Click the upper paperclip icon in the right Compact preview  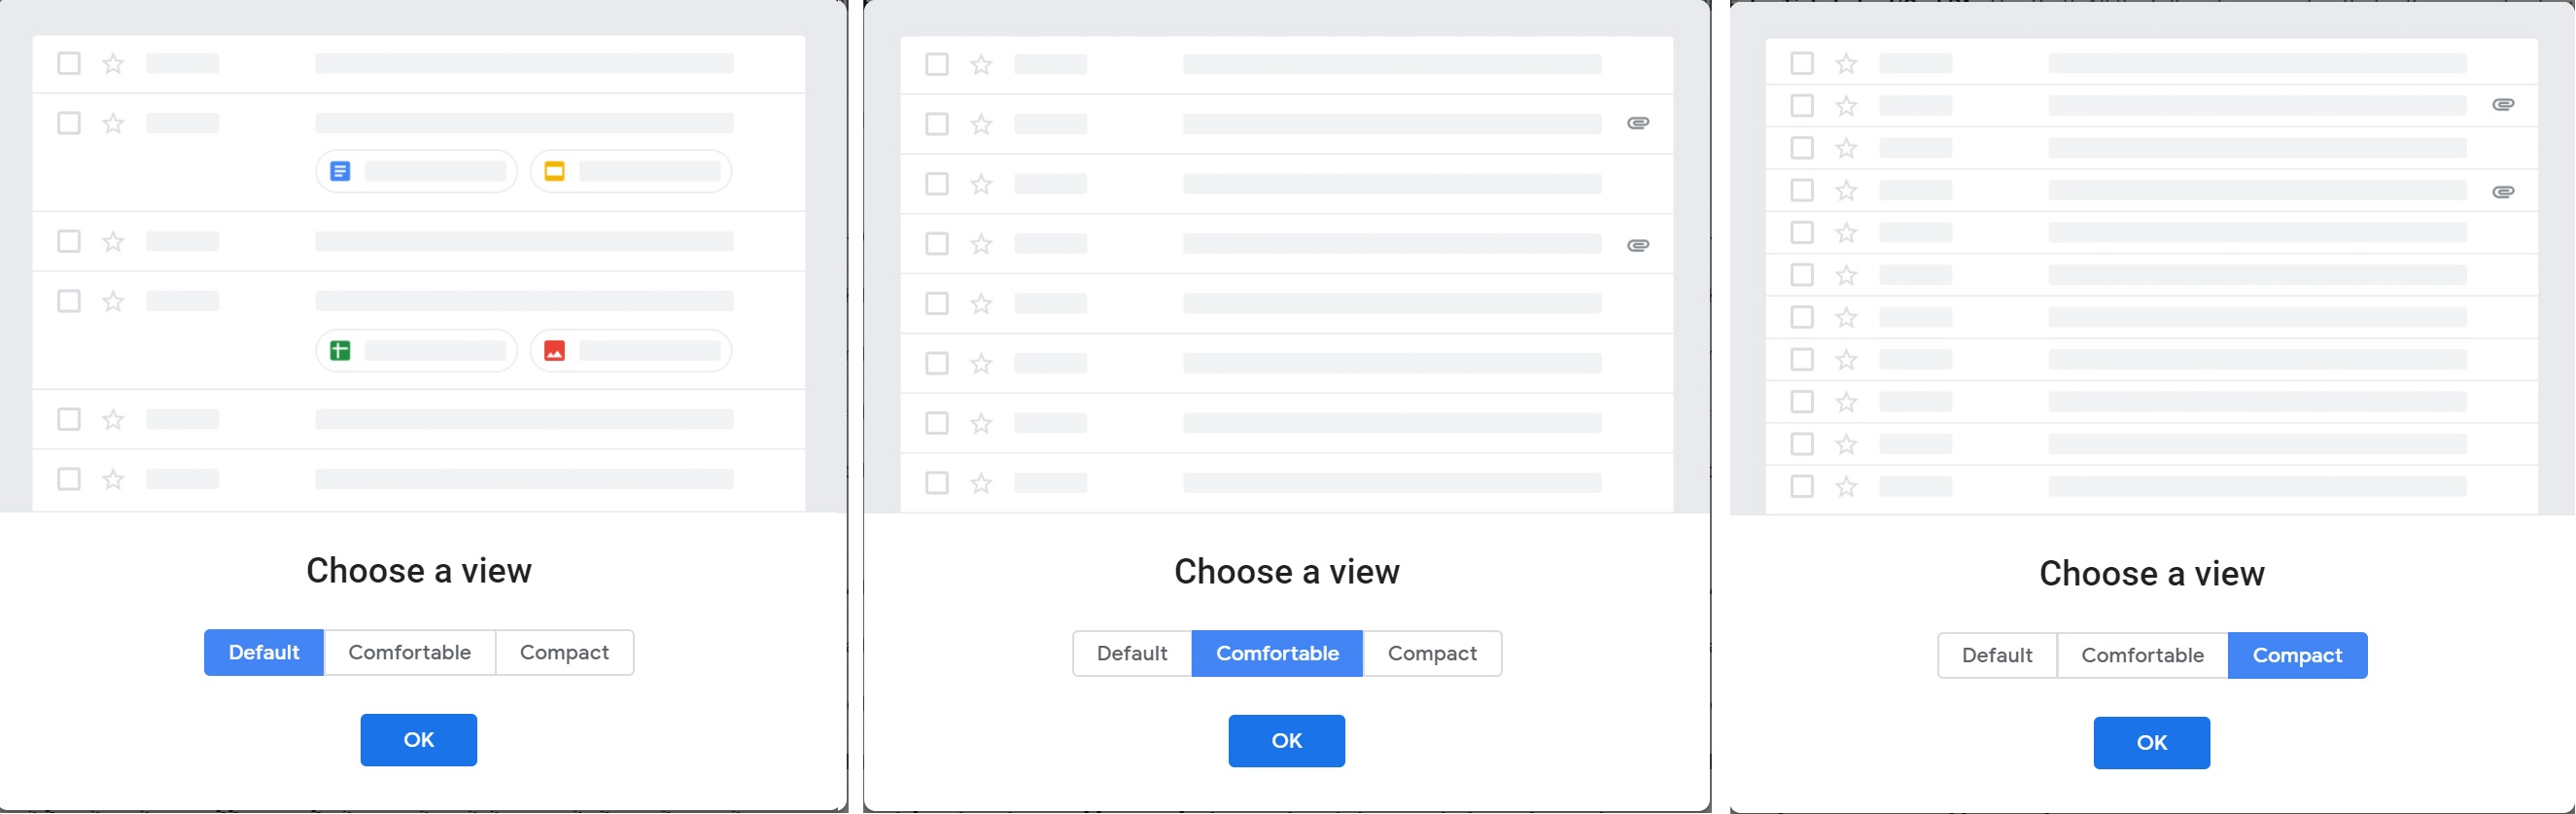(2503, 105)
